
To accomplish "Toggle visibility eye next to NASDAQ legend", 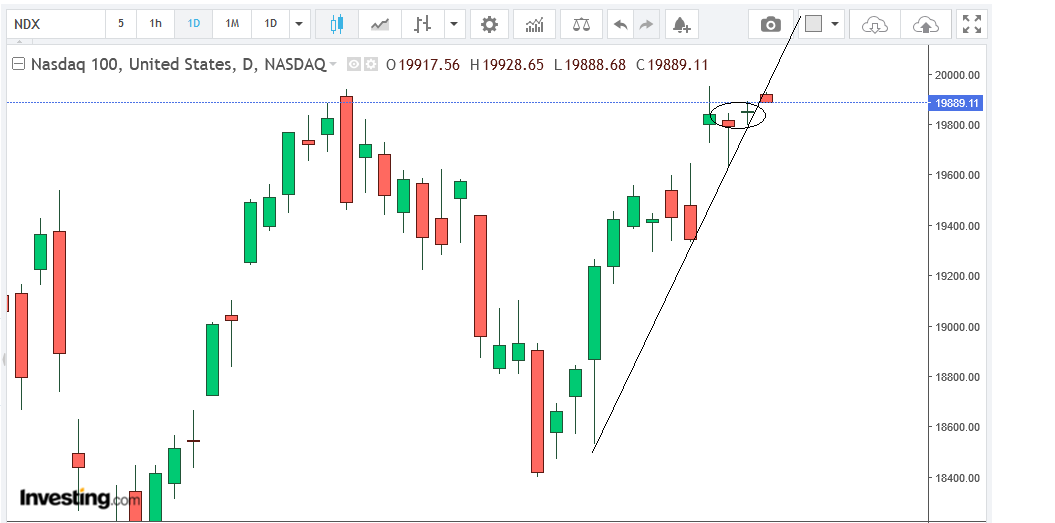I will pyautogui.click(x=353, y=64).
